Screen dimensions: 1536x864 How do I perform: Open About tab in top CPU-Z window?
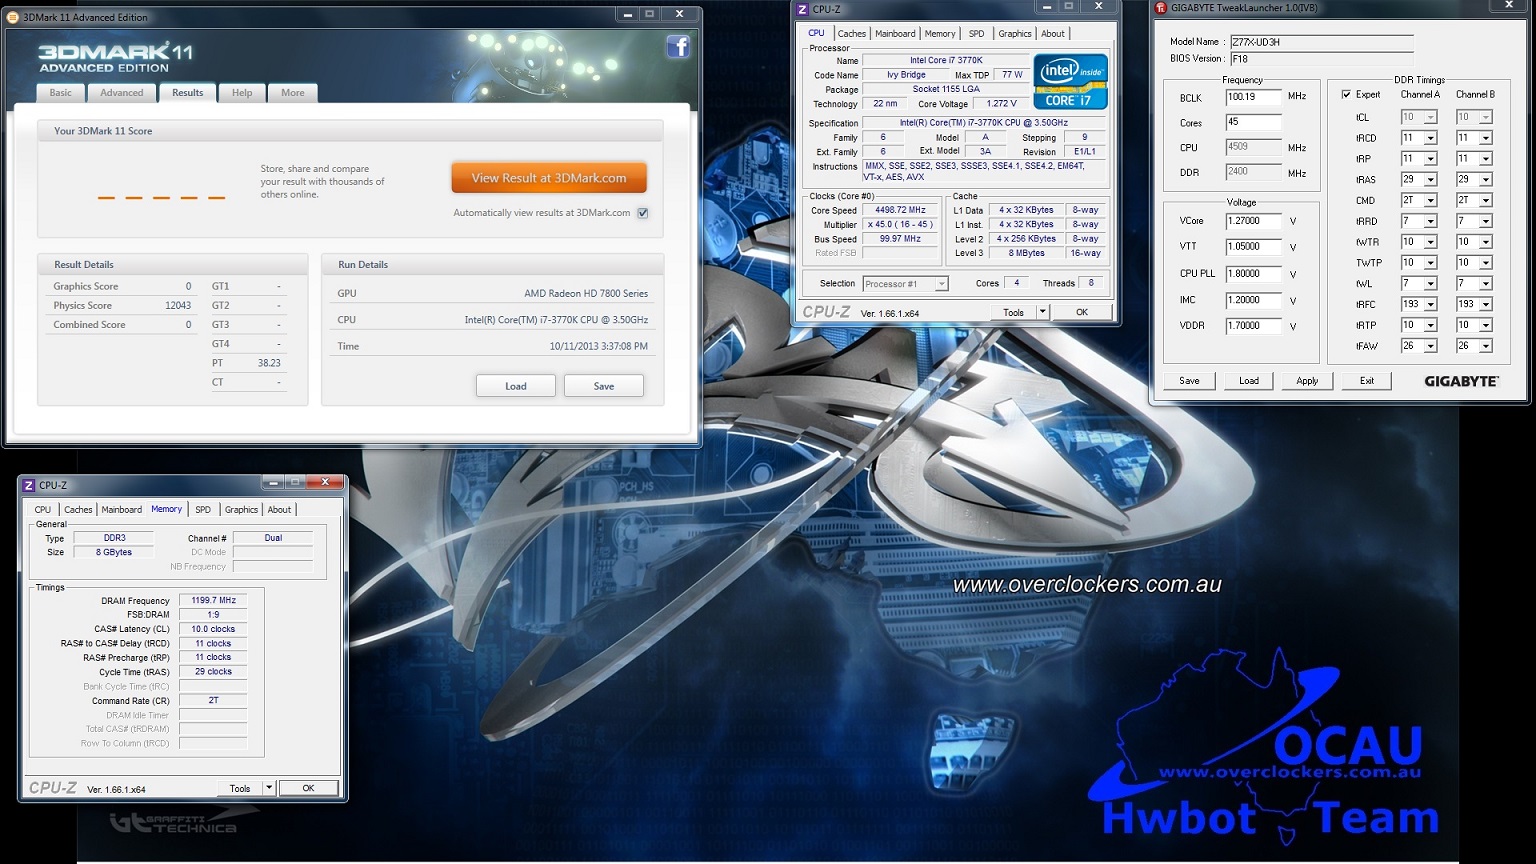(1053, 34)
